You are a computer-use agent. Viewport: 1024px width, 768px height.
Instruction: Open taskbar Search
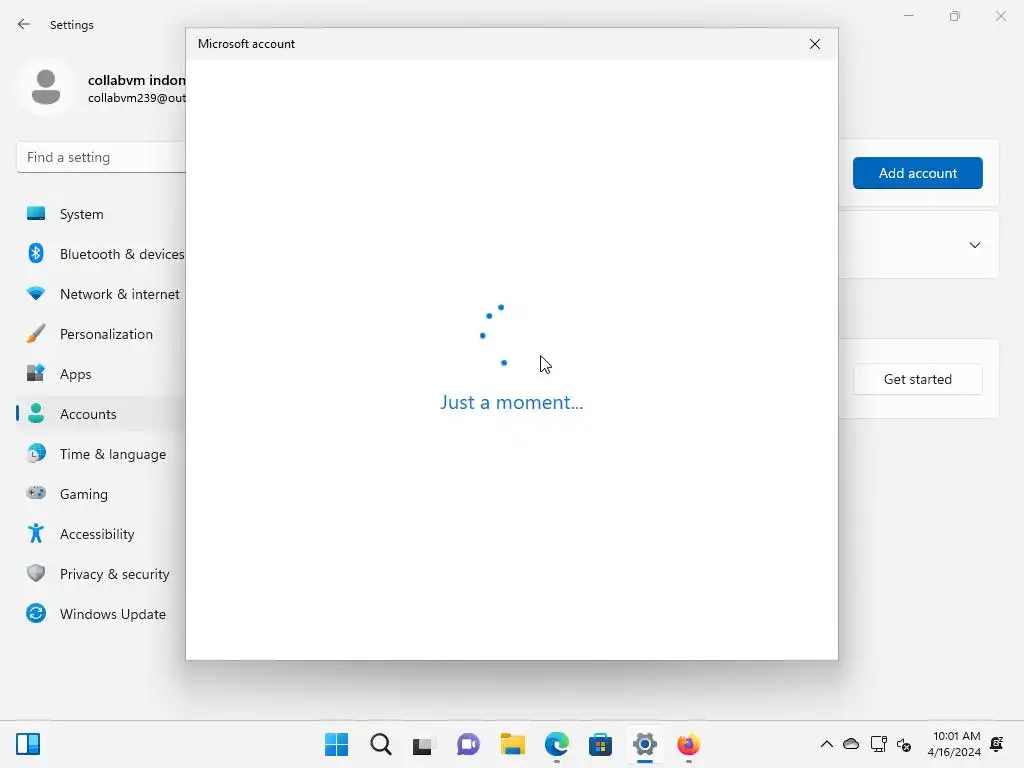point(381,744)
